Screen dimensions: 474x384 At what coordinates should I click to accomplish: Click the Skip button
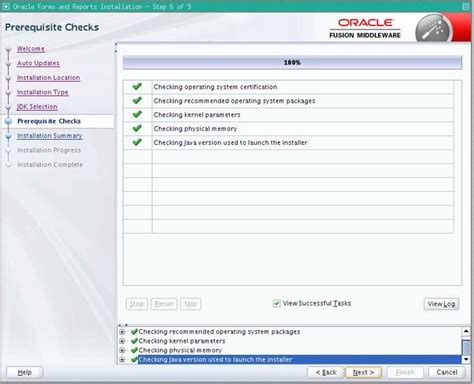(191, 304)
